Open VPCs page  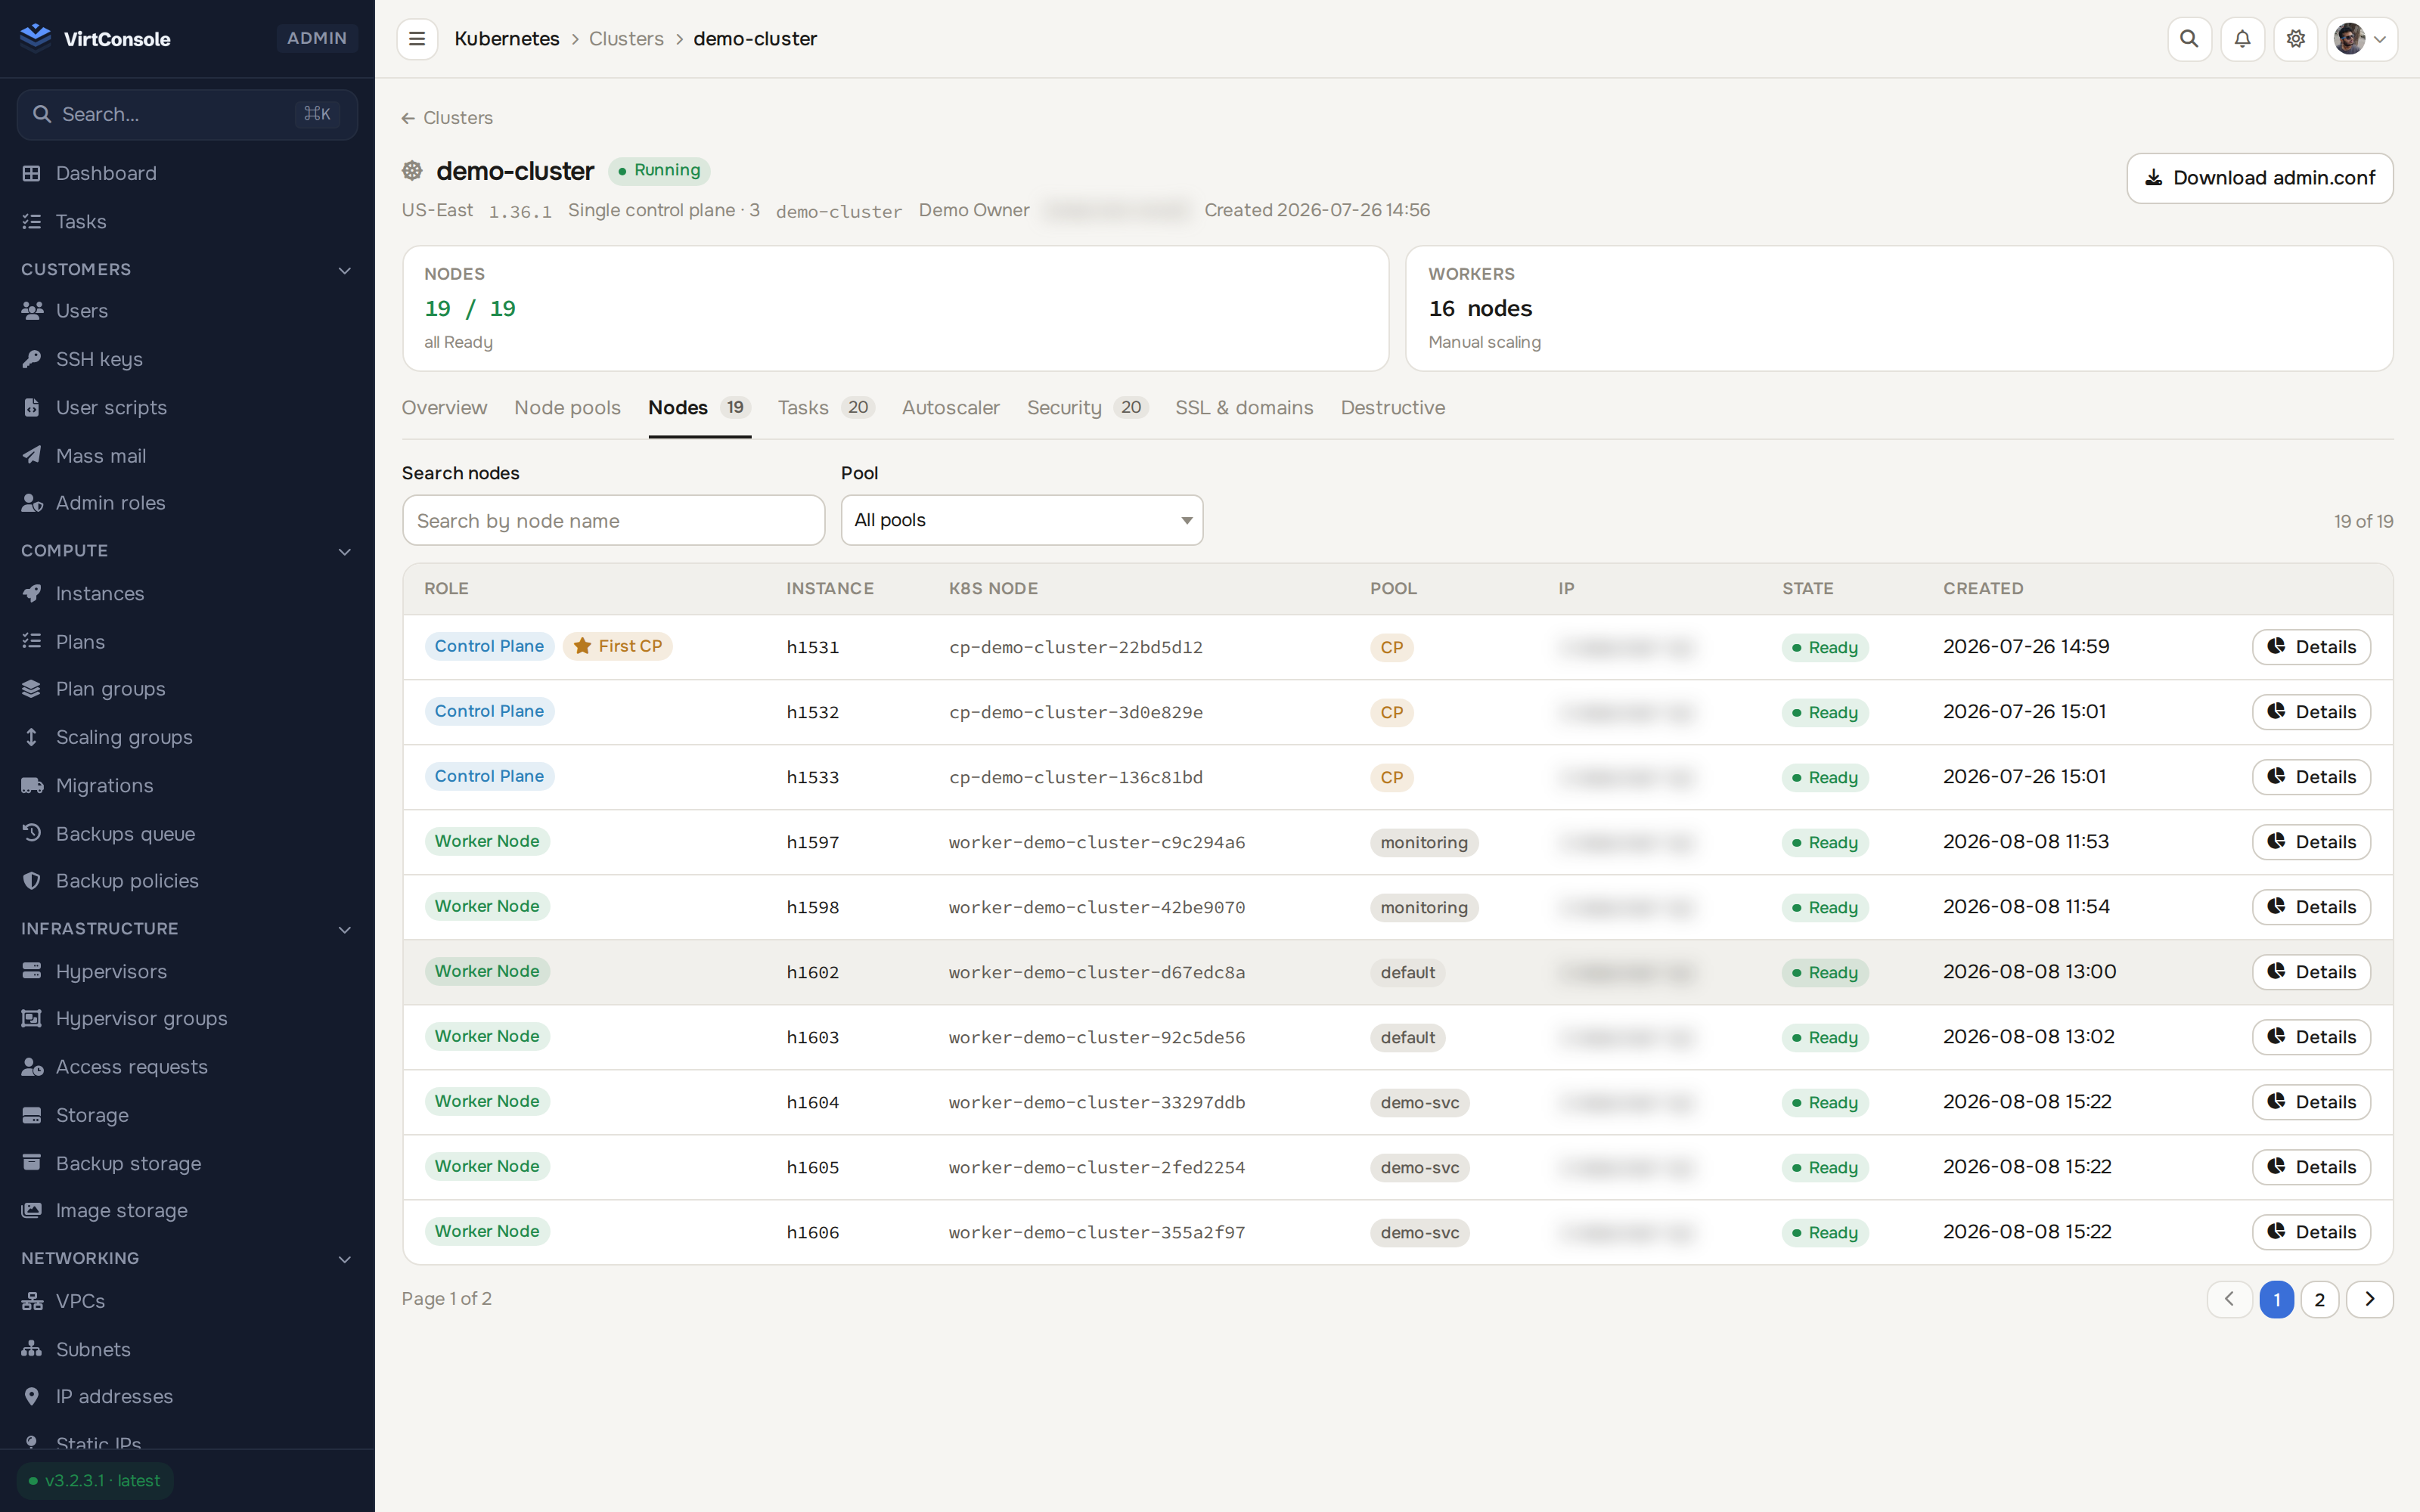[187, 1301]
